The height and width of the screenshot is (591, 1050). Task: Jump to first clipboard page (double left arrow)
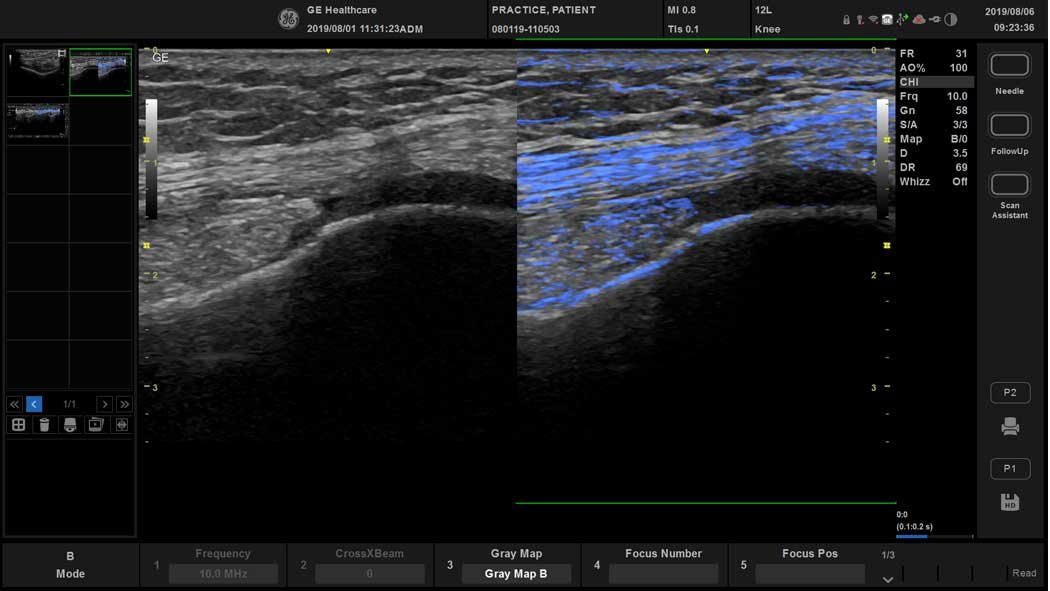click(14, 404)
